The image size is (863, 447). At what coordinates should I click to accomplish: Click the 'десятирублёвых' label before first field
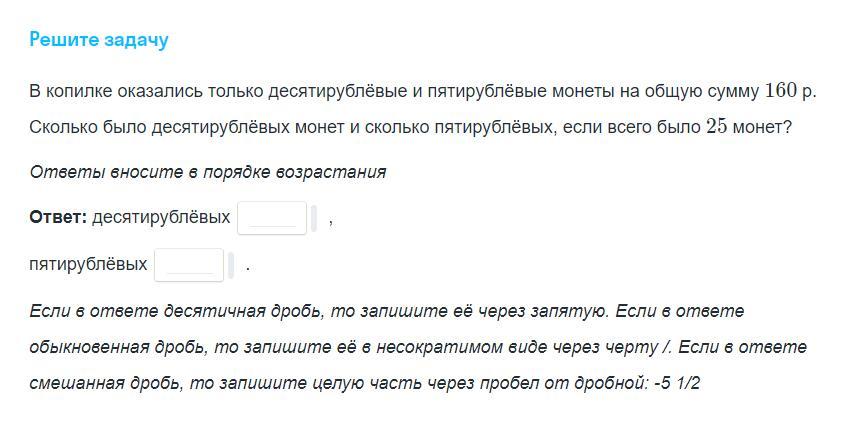[x=161, y=217]
